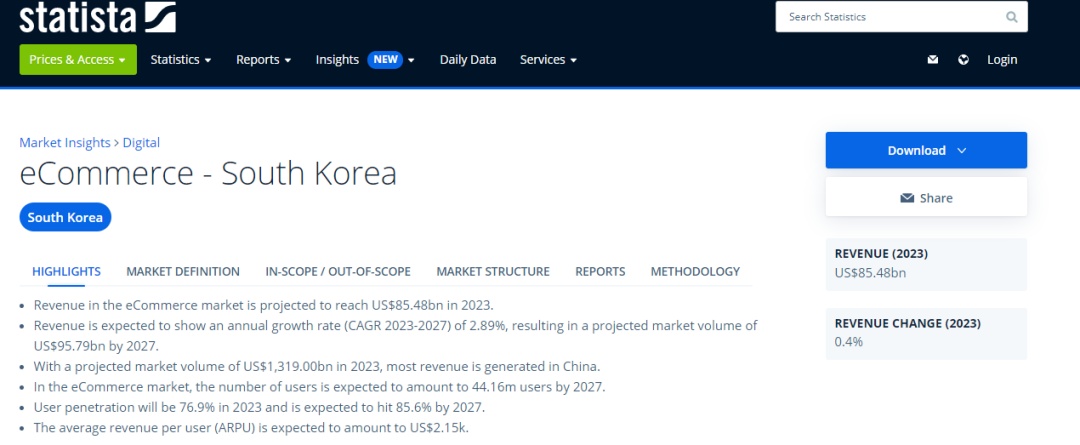Select the In-Scope / Out-of-Scope tab

338,271
